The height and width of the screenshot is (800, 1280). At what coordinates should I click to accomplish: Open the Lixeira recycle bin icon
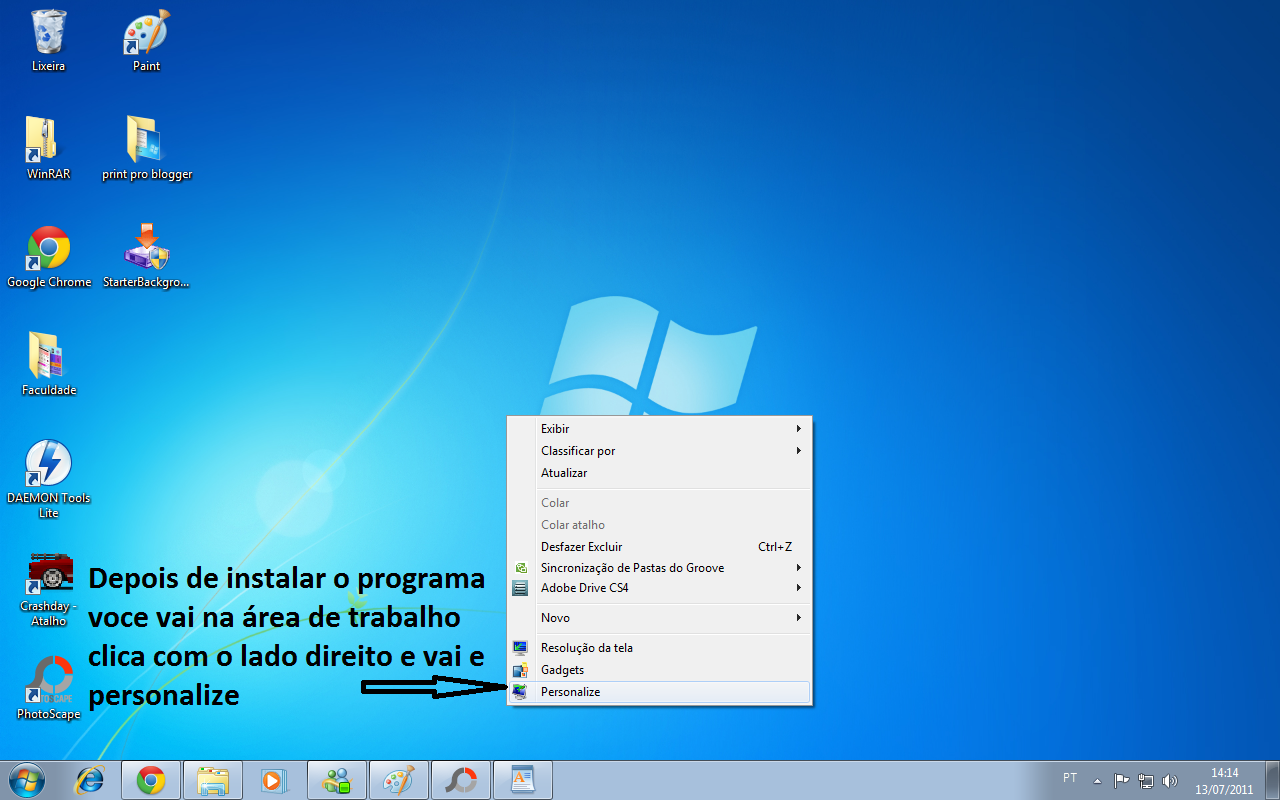48,40
